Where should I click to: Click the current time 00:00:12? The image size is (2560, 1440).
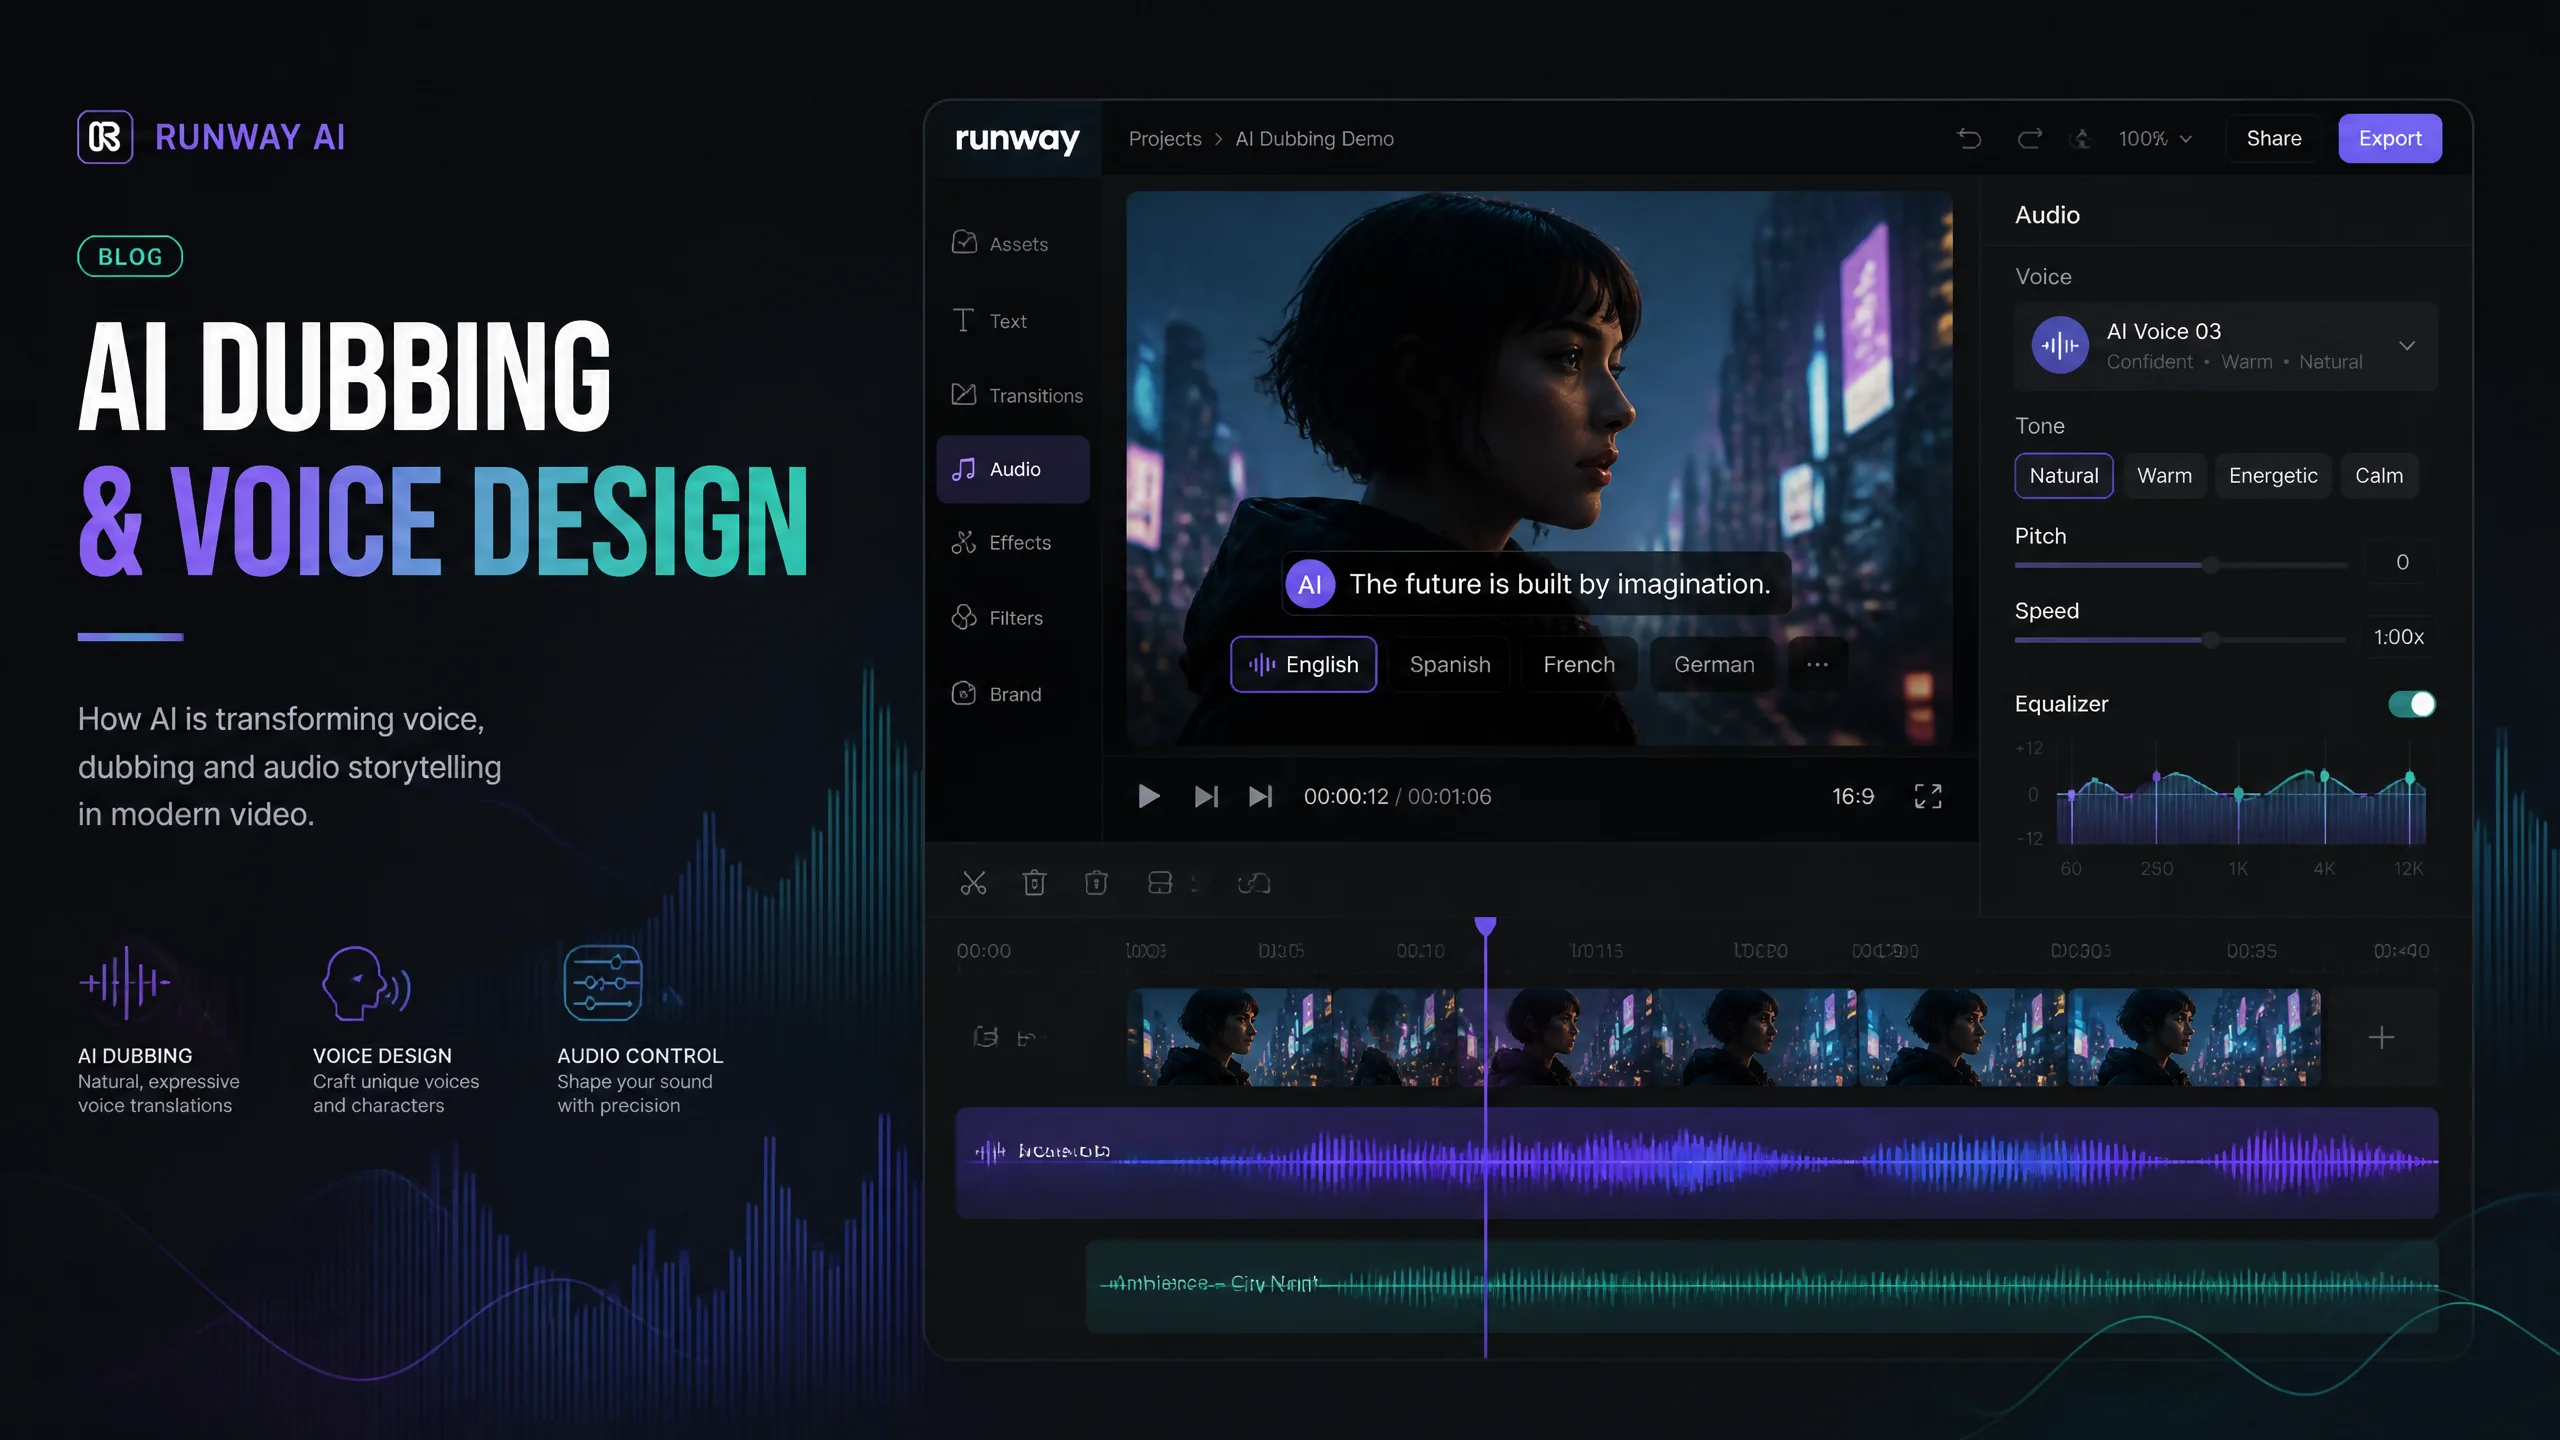1346,796
